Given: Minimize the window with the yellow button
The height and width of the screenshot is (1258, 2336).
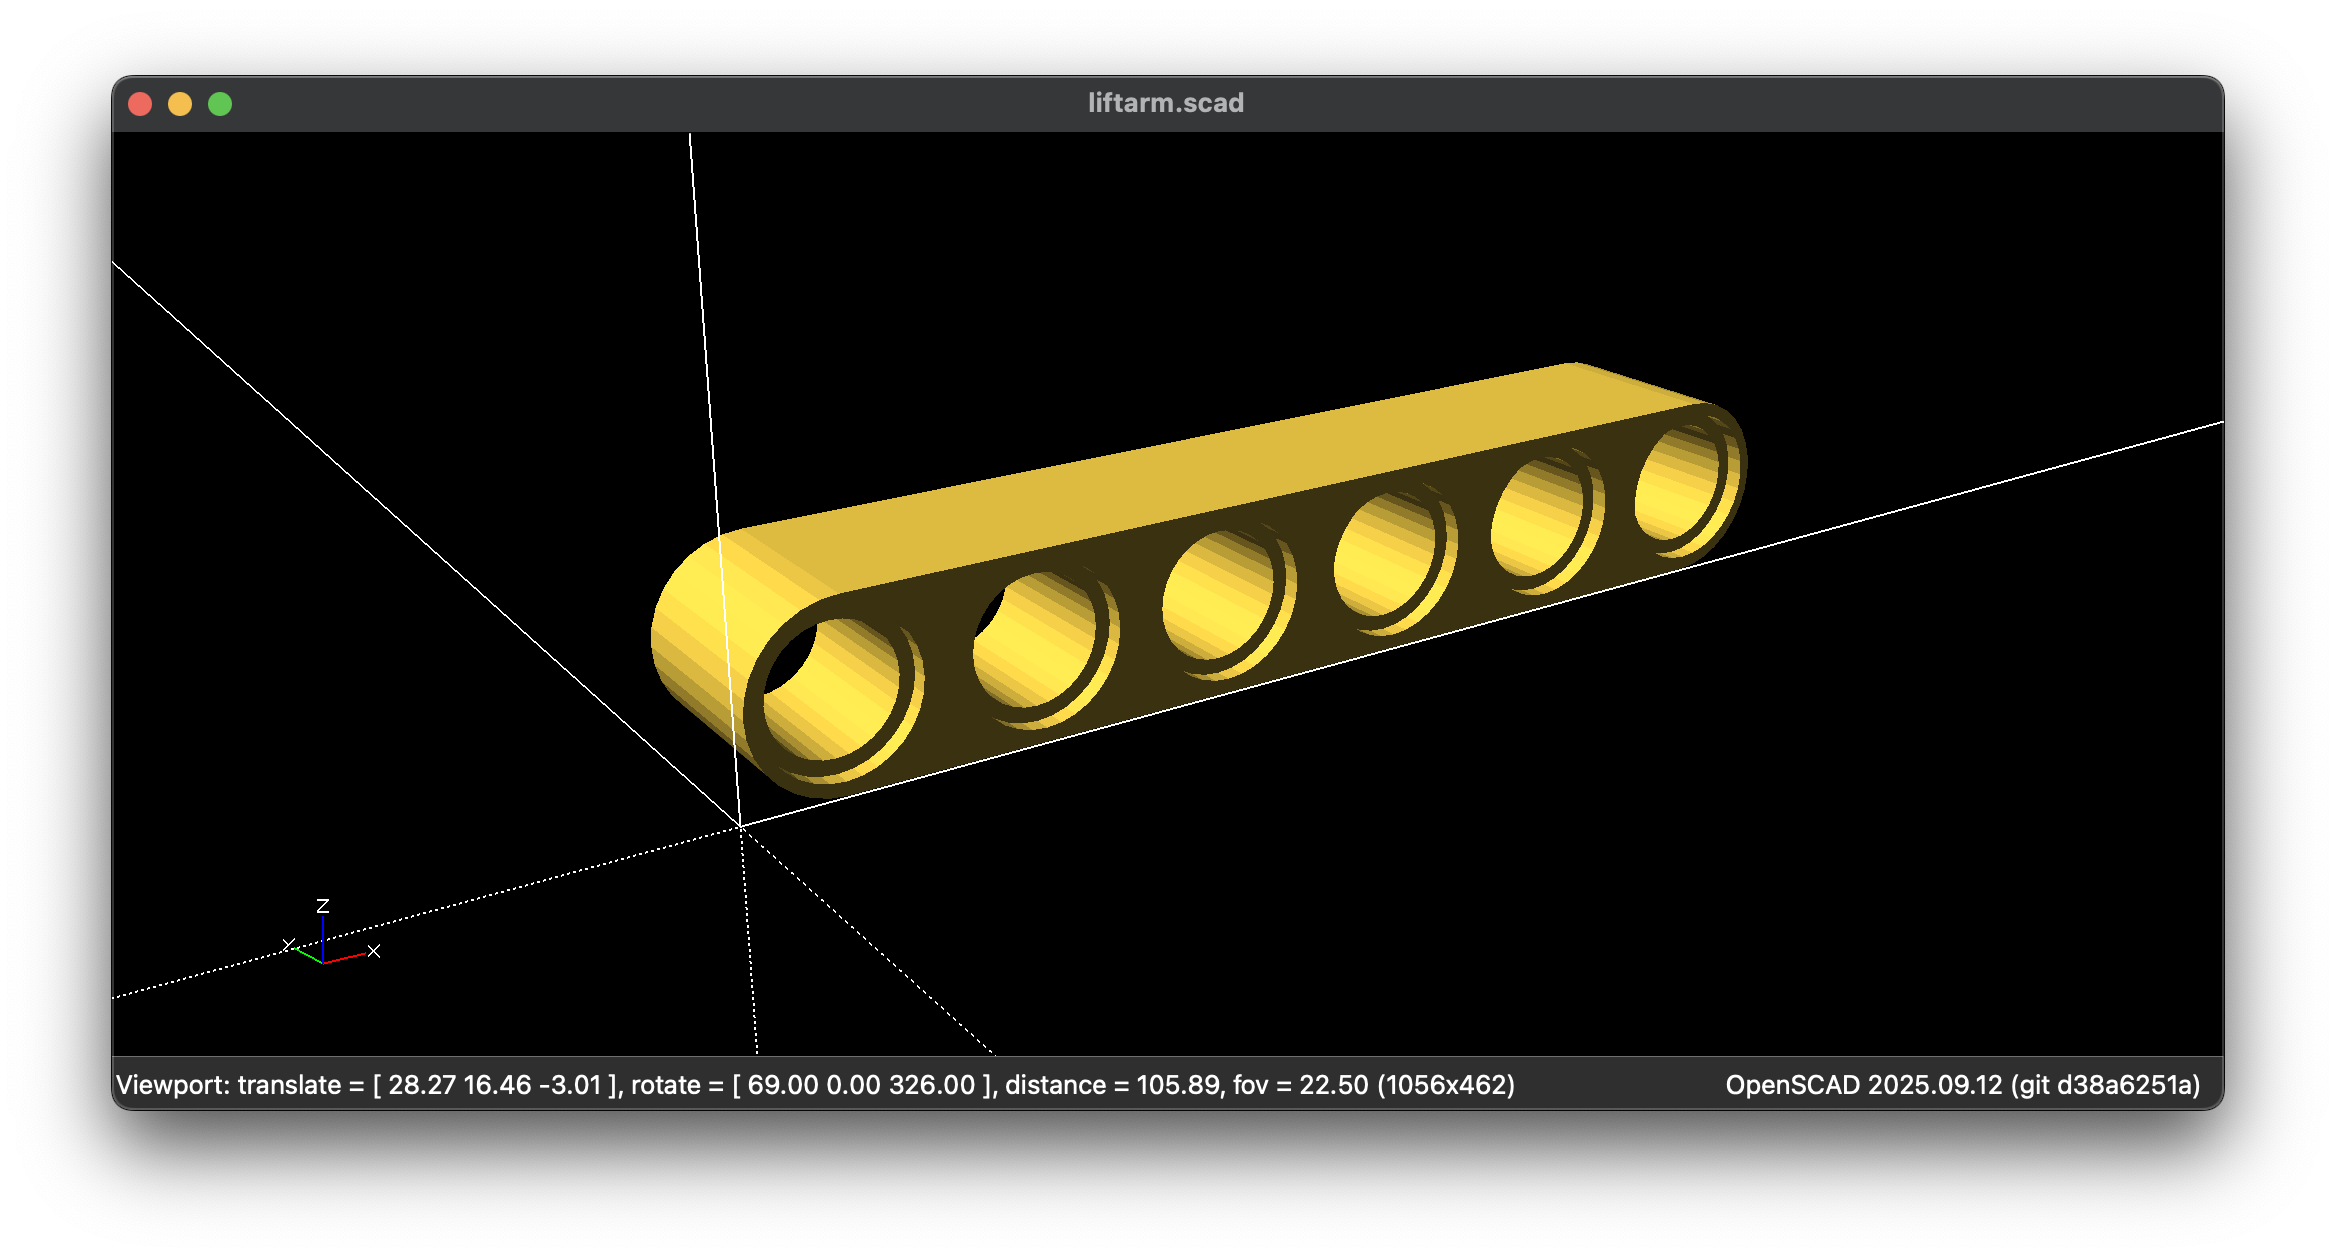Looking at the screenshot, I should (180, 104).
